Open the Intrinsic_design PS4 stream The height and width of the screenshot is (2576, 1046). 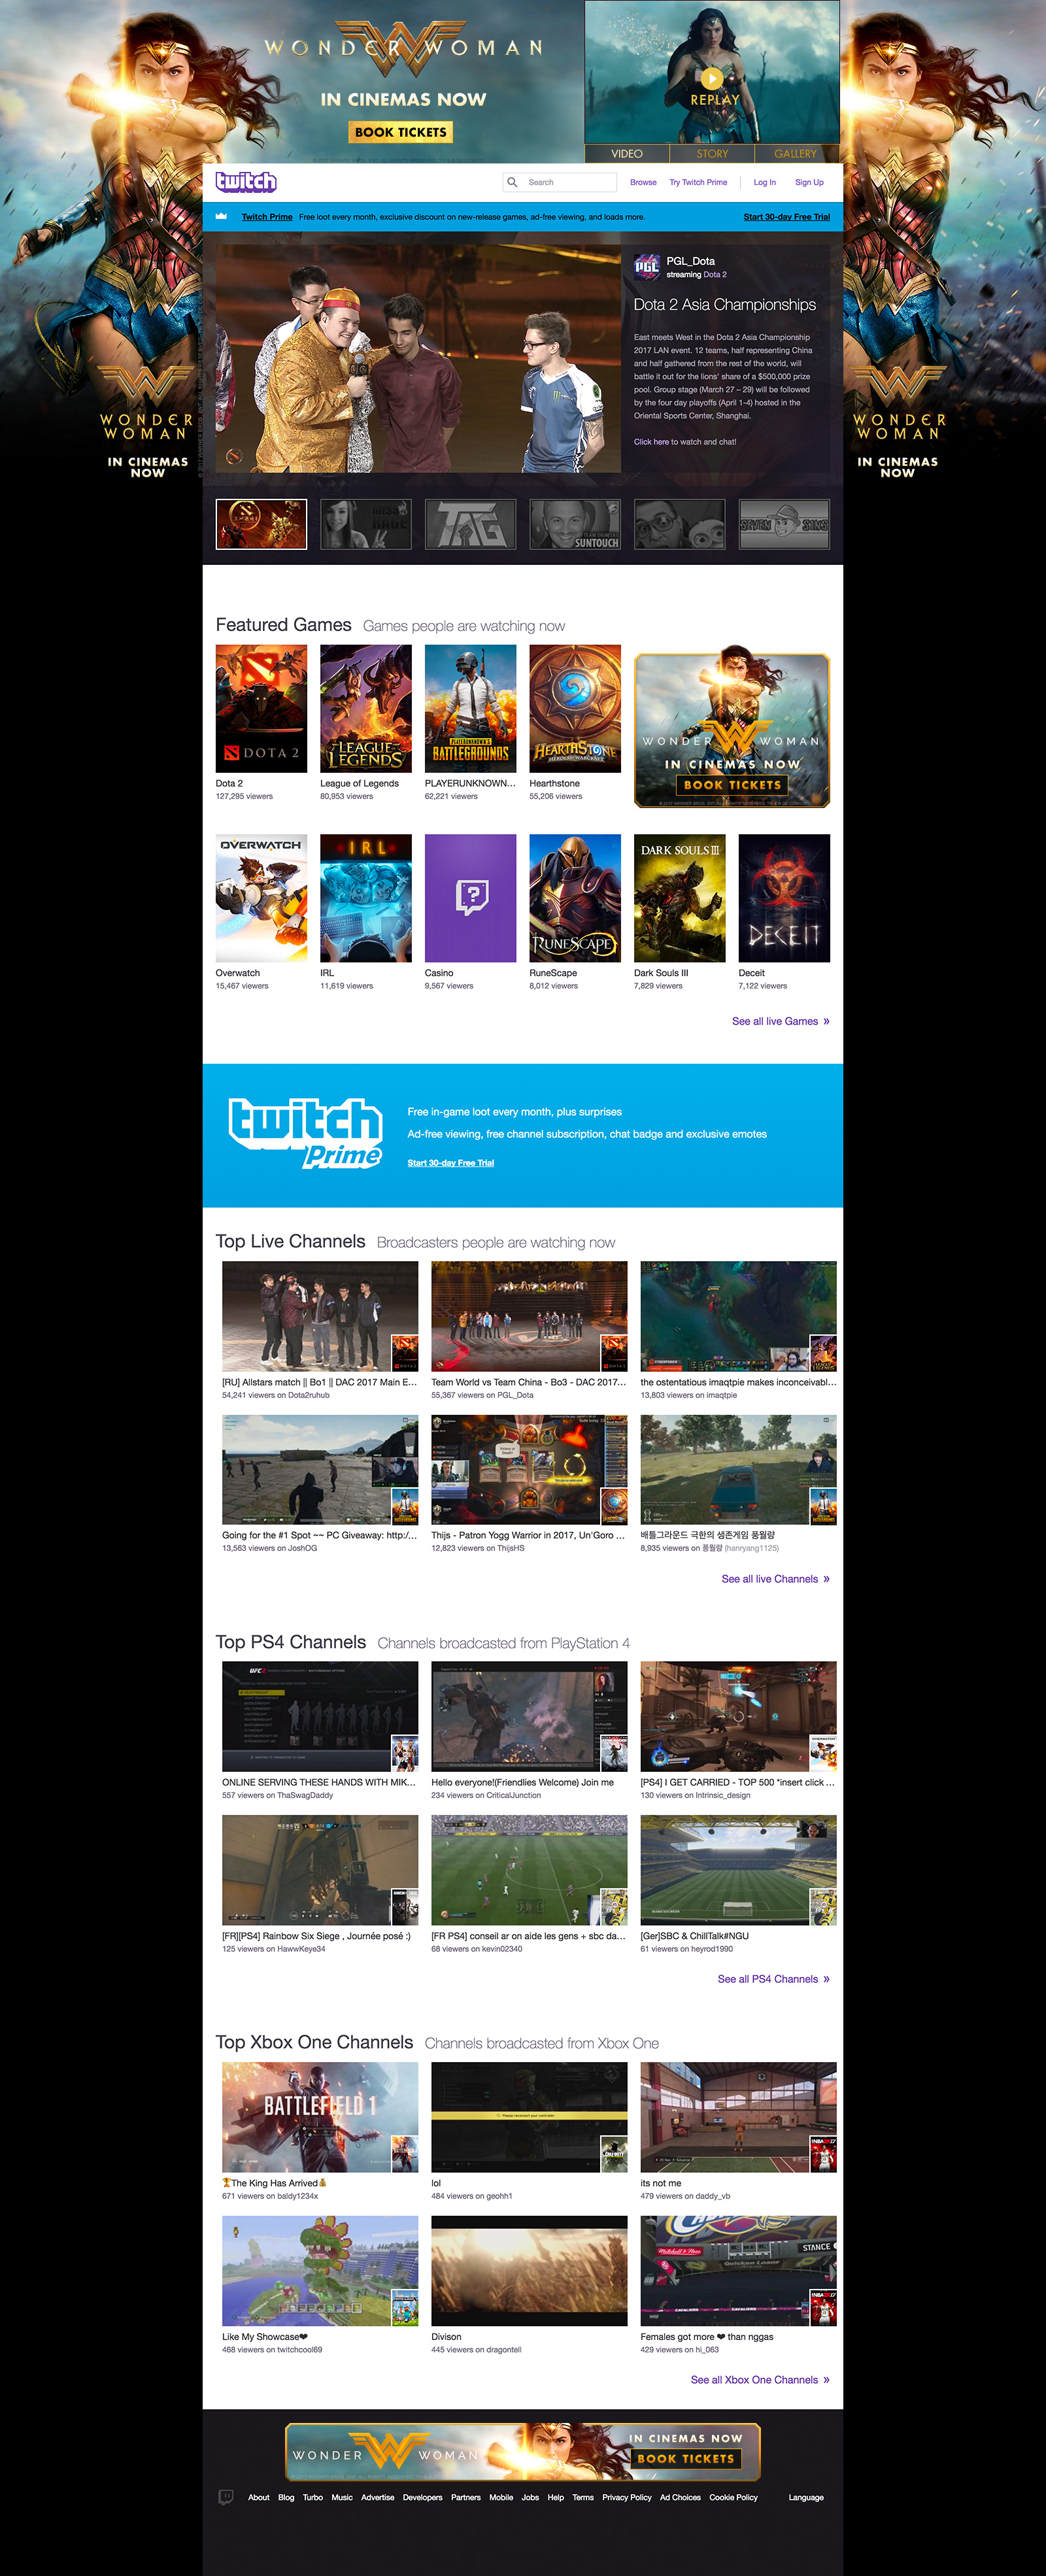pyautogui.click(x=739, y=1716)
